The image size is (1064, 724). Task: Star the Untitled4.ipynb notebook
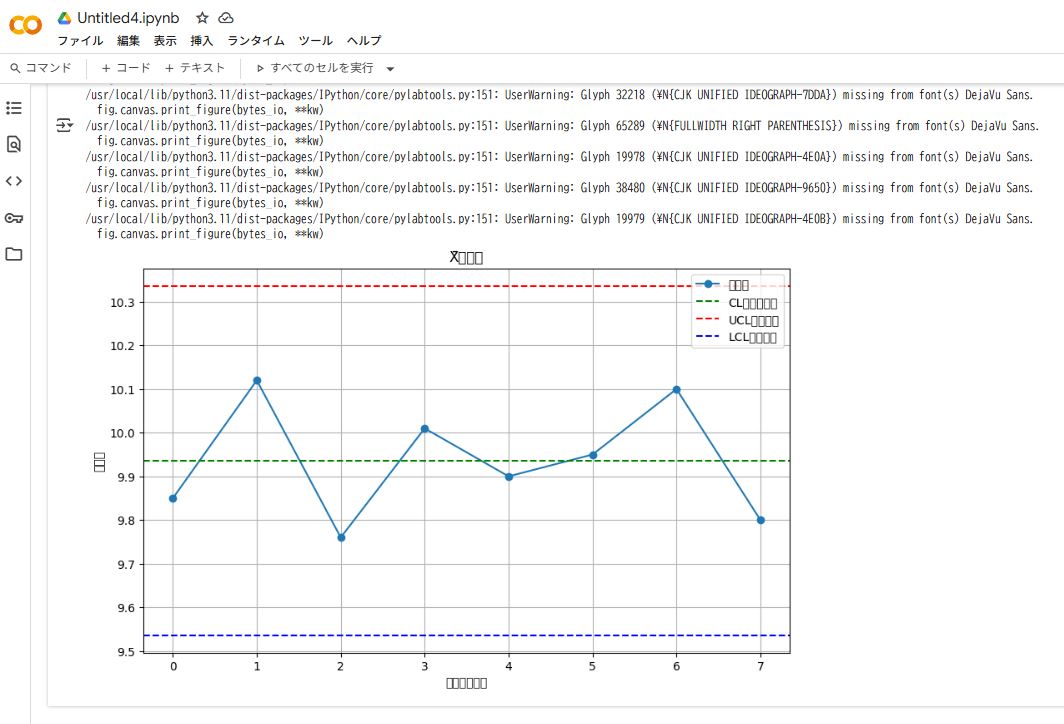(x=202, y=18)
